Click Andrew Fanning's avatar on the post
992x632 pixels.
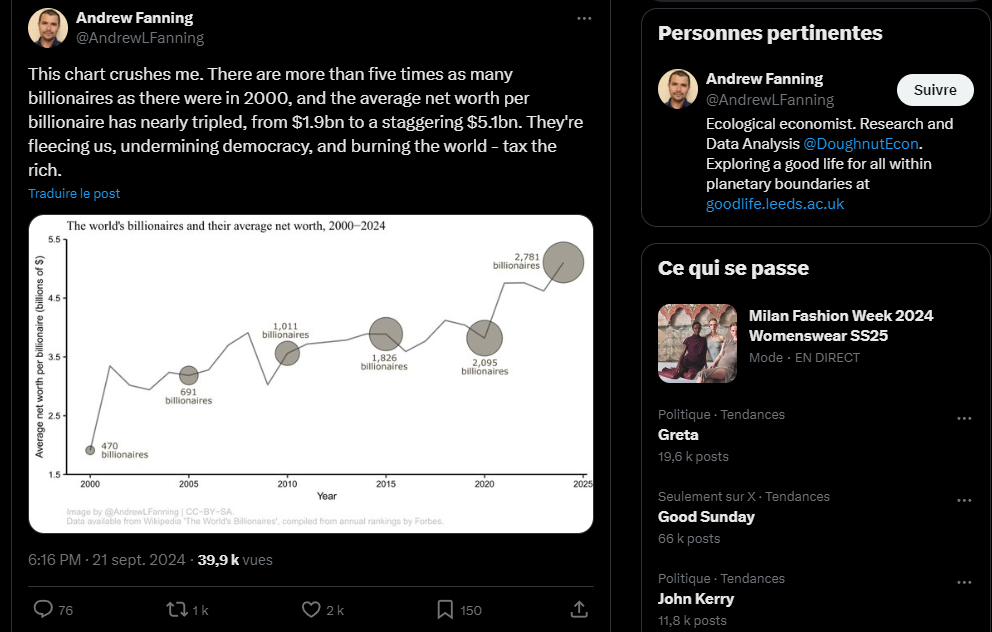click(48, 28)
